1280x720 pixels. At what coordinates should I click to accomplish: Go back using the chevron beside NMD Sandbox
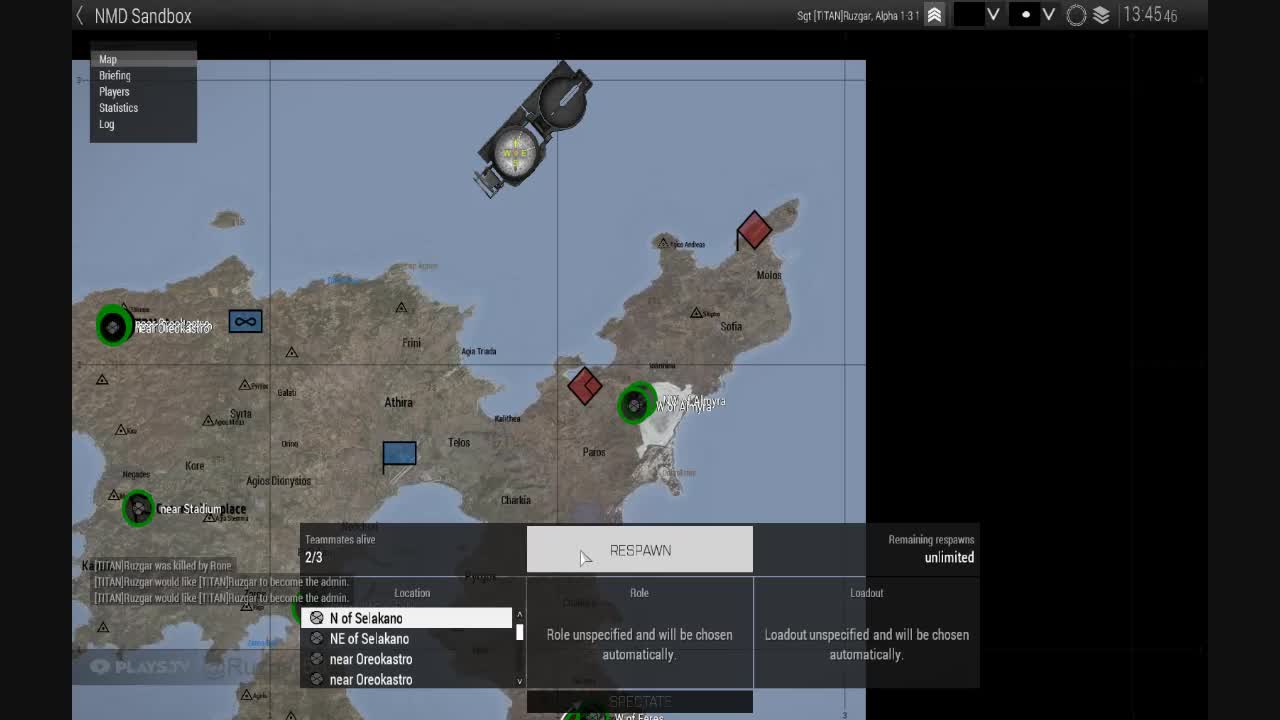point(80,15)
